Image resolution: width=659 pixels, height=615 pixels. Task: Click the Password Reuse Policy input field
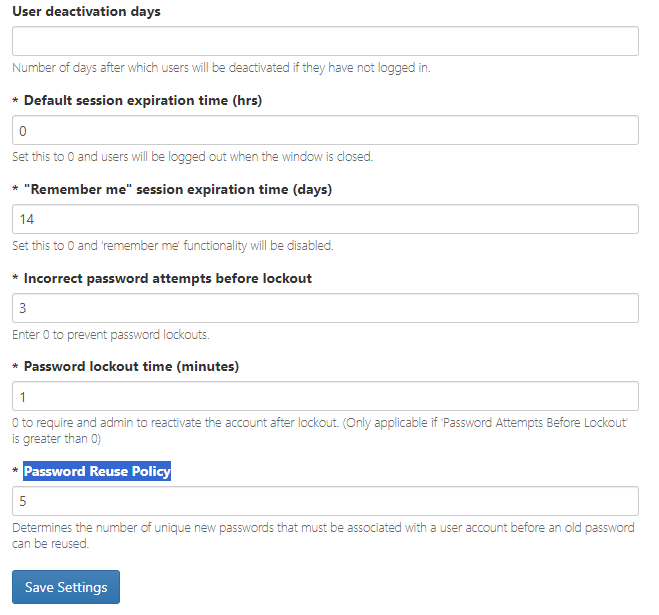(x=325, y=501)
